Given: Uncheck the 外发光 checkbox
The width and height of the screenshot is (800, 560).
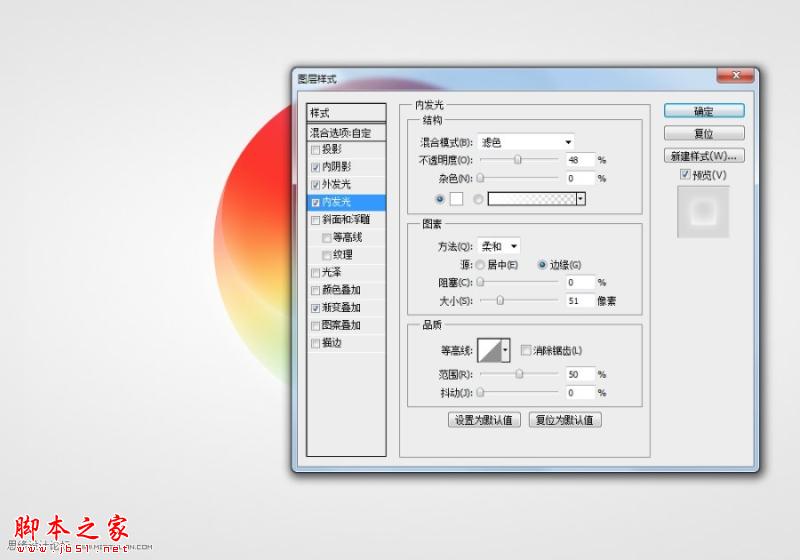Looking at the screenshot, I should click(315, 185).
